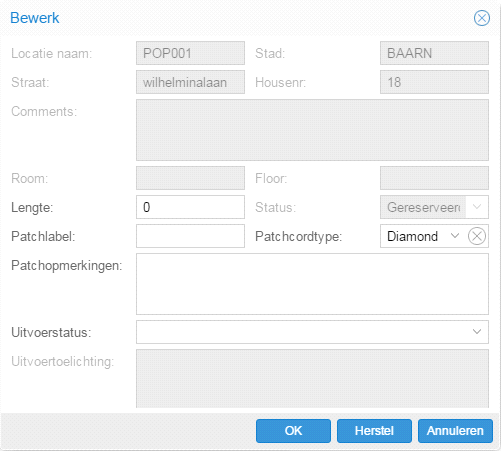Open the Status dropdown arrow
The image size is (501, 451).
pyautogui.click(x=477, y=207)
